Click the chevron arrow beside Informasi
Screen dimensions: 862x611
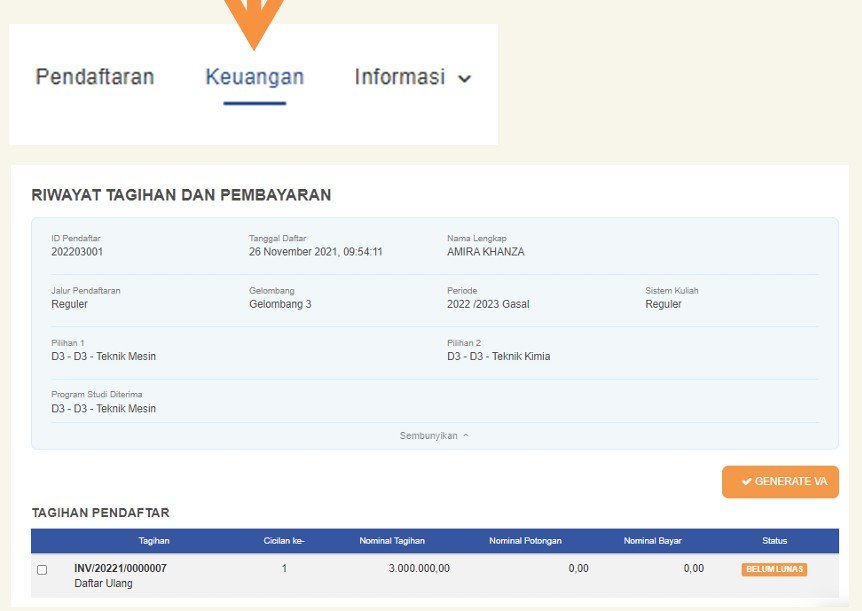tap(464, 79)
